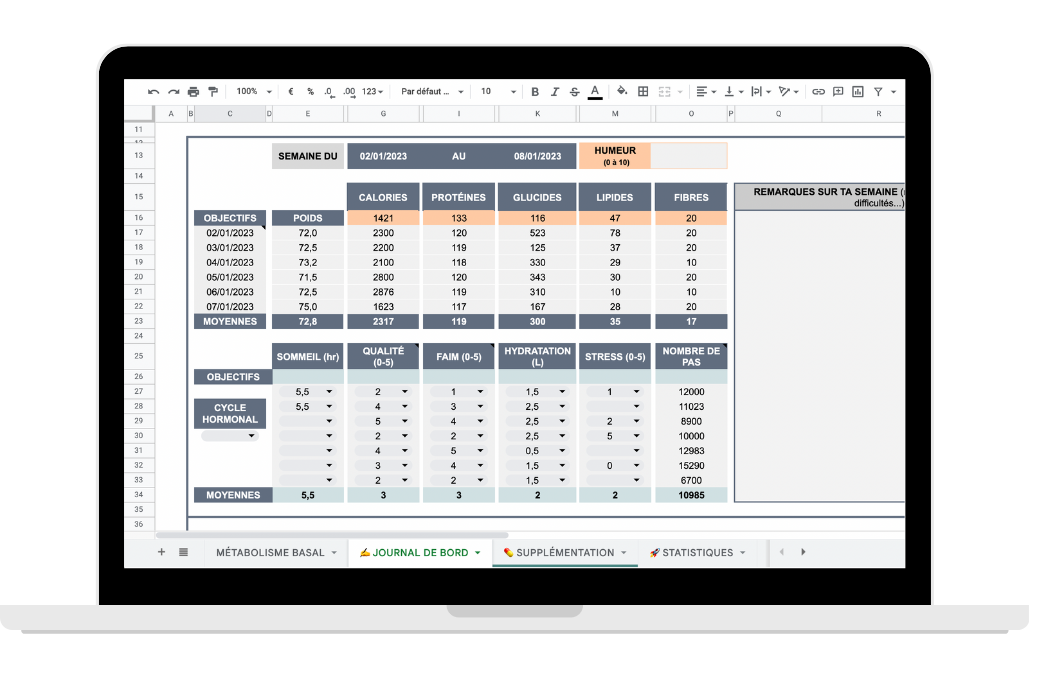Click the print icon
Viewport: 1042px width, 692px height.
193,91
